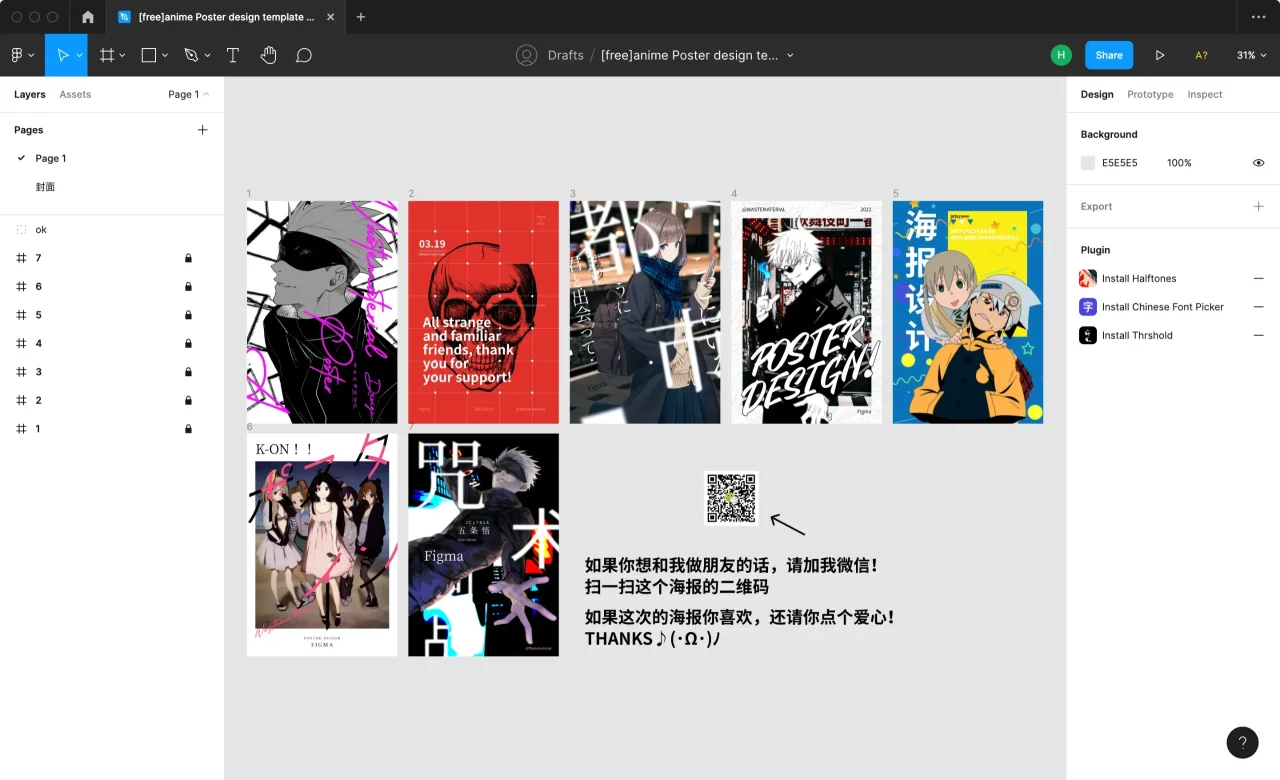Remove the Install Thrshold plugin entry
The height and width of the screenshot is (780, 1280).
[1258, 335]
